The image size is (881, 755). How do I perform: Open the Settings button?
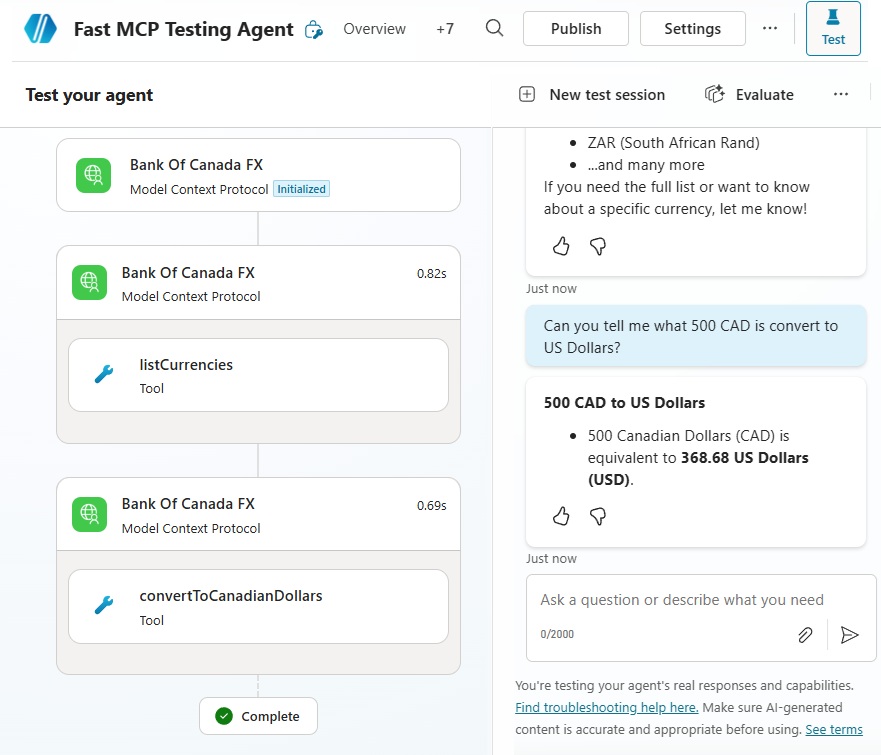click(692, 29)
